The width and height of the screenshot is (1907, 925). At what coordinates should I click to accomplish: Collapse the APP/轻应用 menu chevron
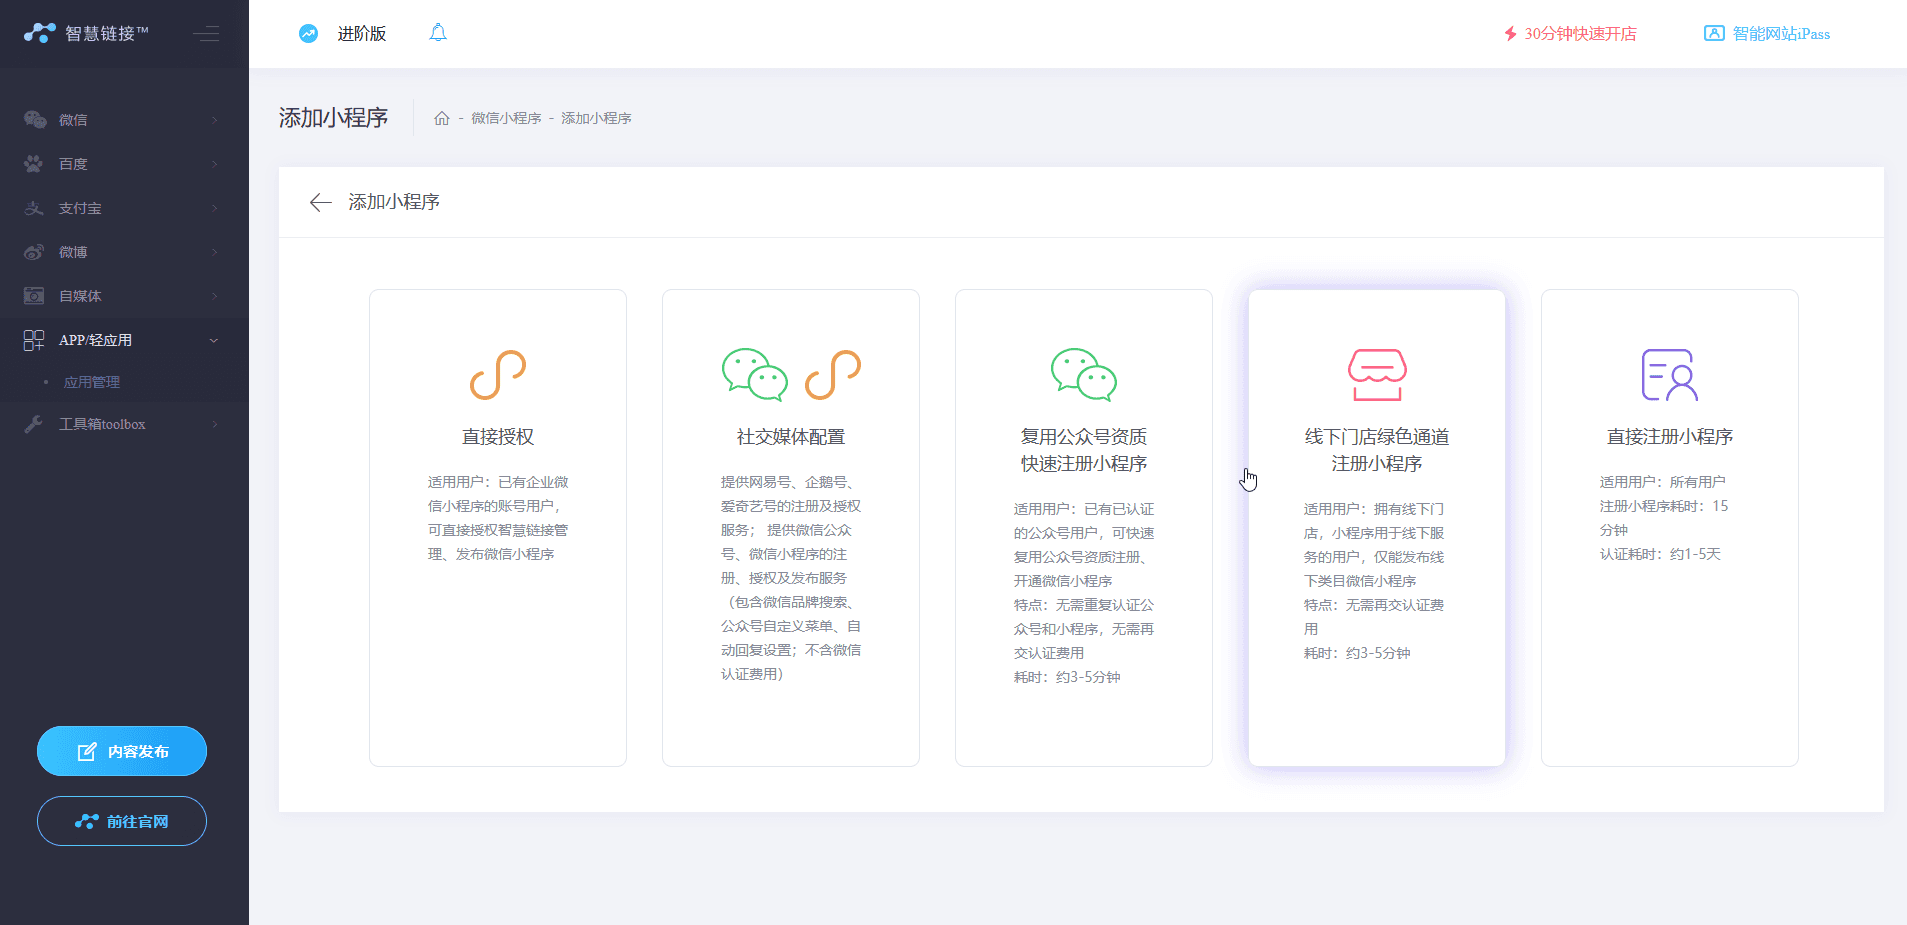[214, 340]
